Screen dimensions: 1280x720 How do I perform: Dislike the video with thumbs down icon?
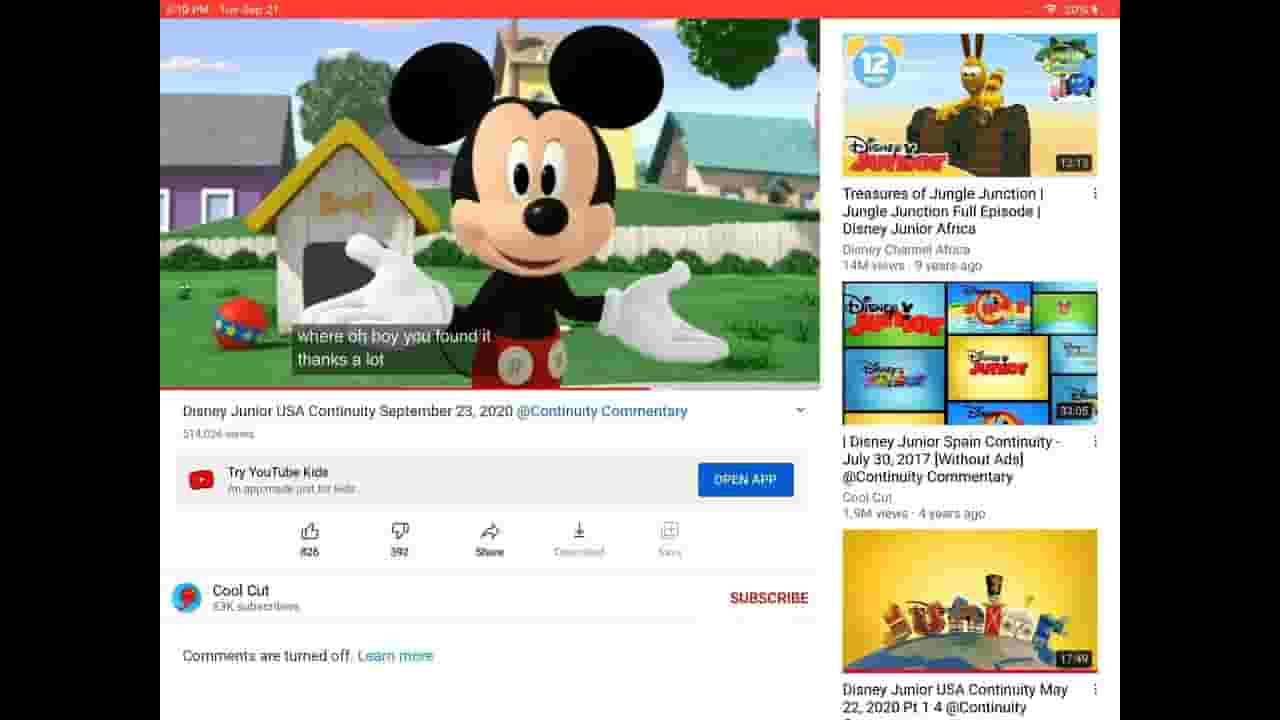click(400, 531)
